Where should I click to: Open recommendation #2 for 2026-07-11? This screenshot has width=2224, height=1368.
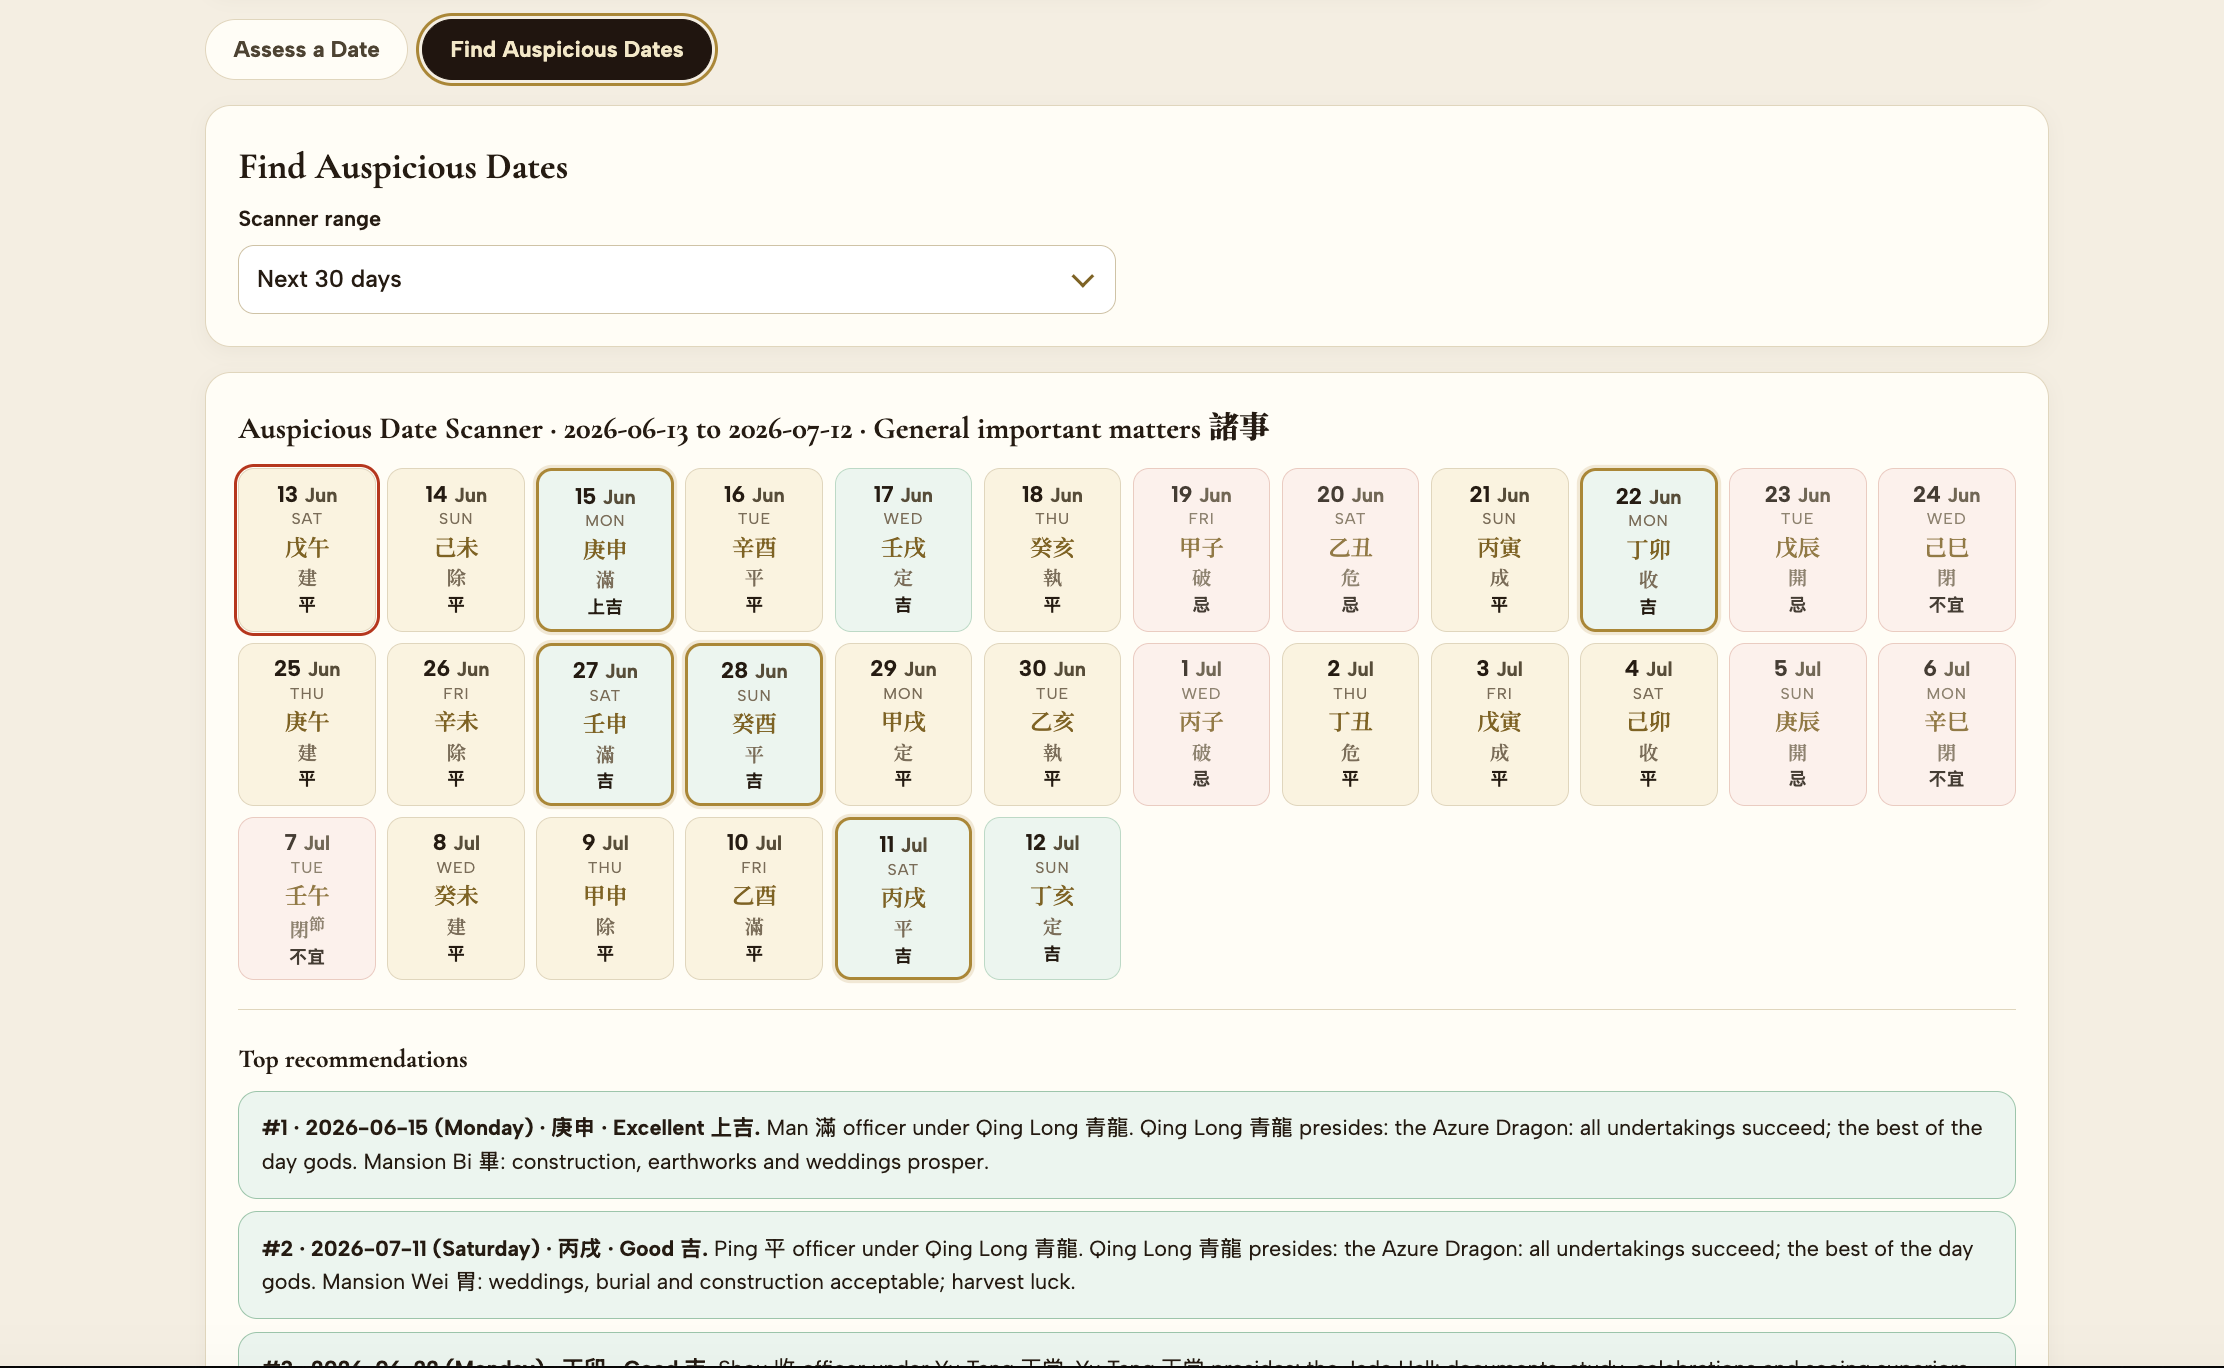click(x=1127, y=1265)
